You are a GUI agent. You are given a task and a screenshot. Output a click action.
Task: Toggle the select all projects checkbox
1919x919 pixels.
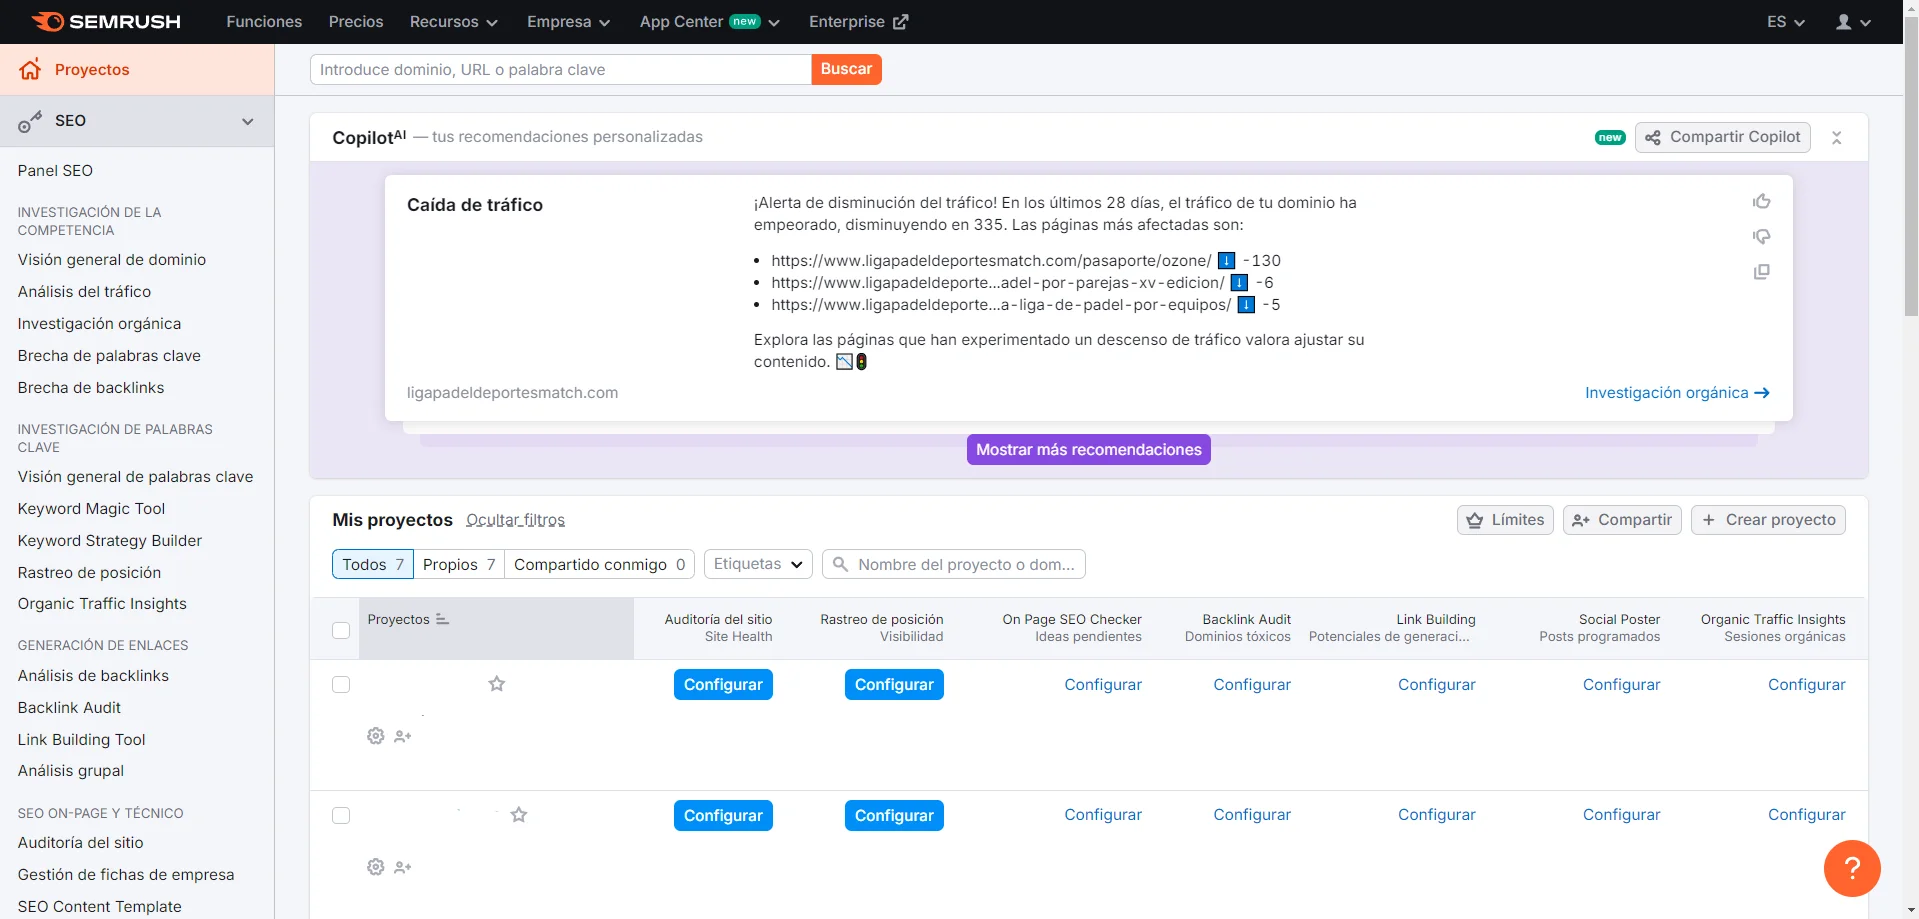click(341, 630)
